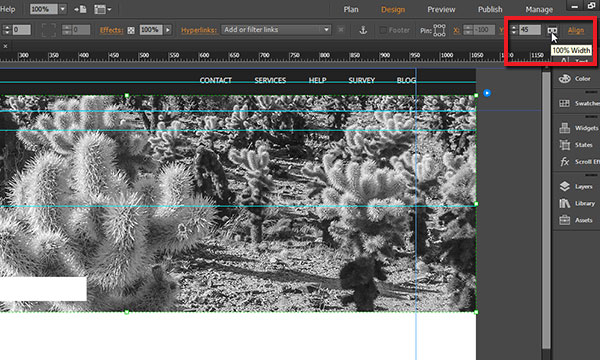
Task: Open the Align panel link
Action: (576, 30)
